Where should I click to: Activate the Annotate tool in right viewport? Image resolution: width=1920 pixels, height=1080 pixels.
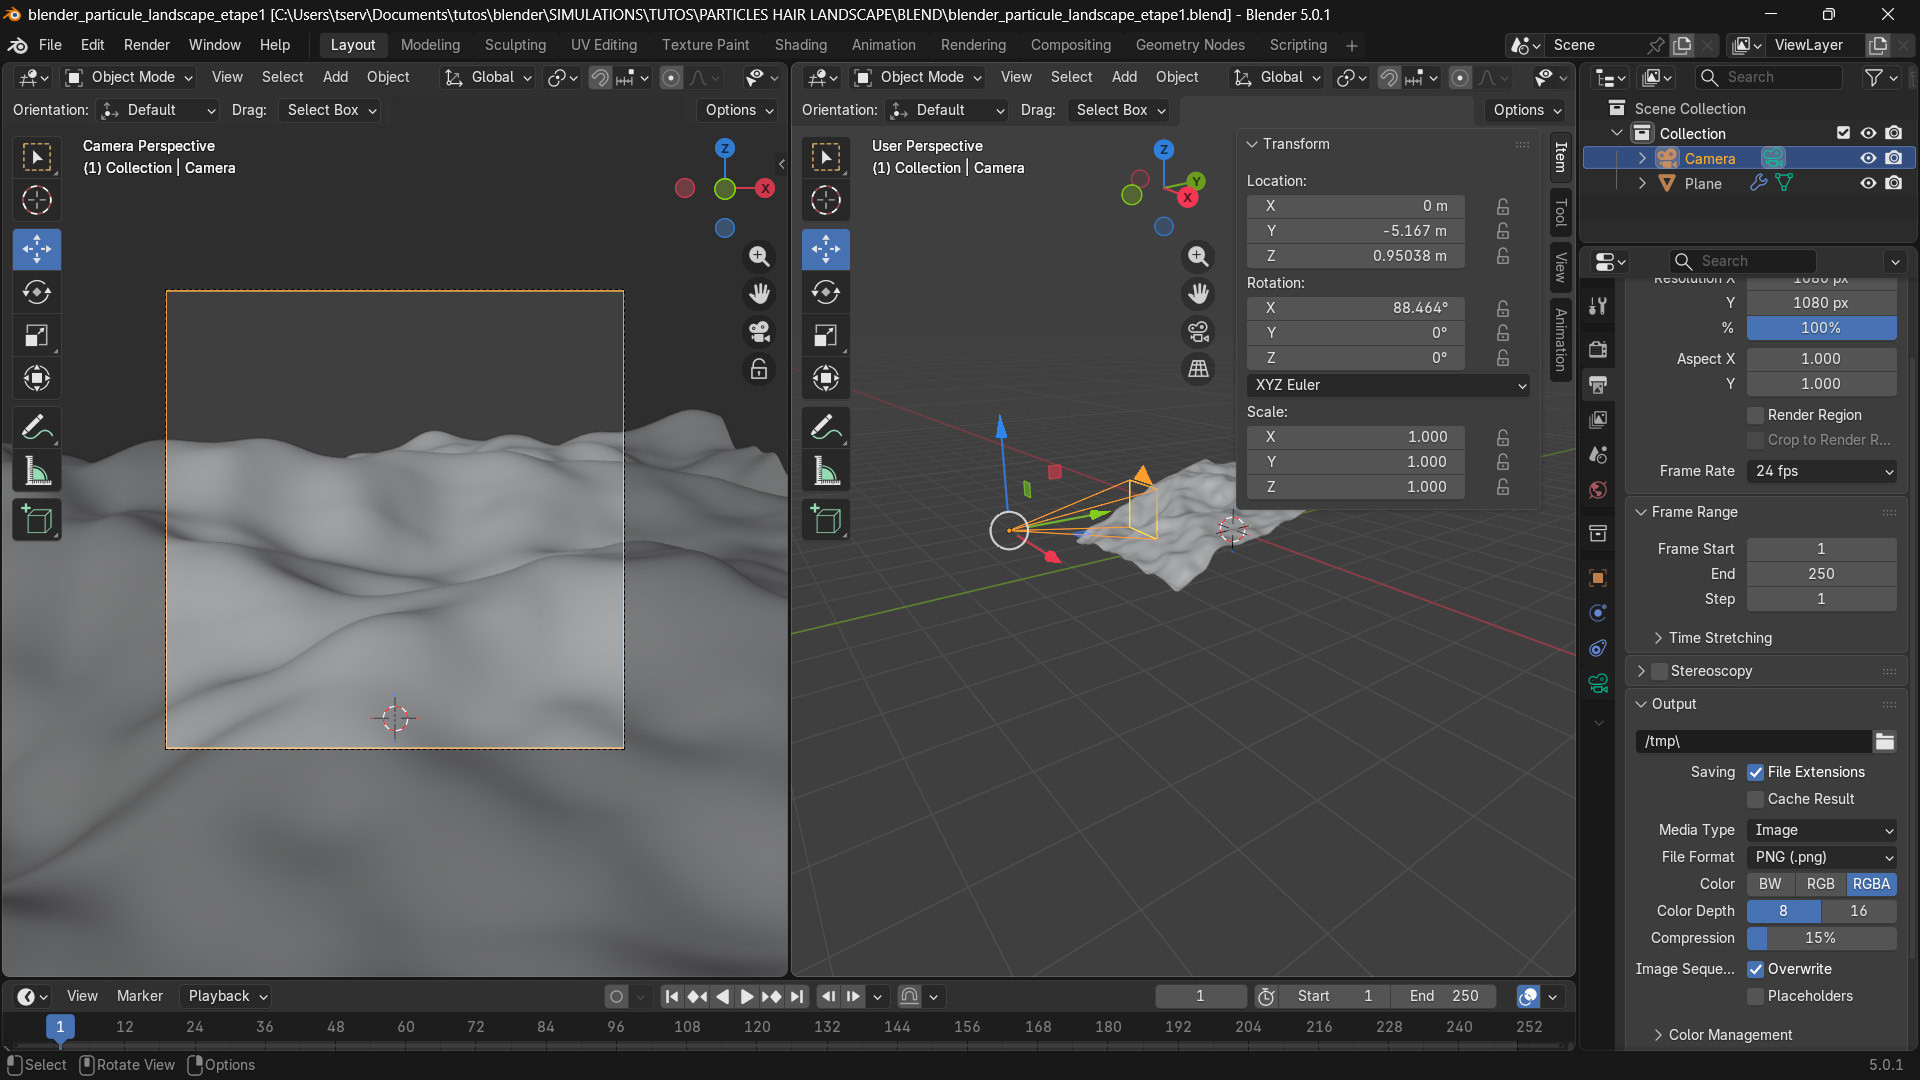point(826,428)
